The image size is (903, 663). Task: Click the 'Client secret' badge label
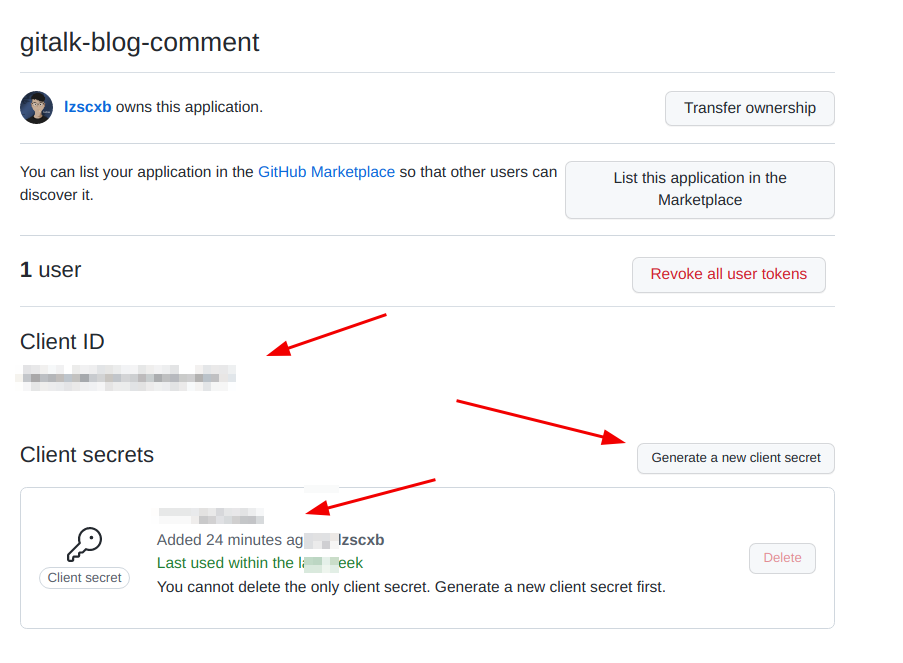point(85,578)
